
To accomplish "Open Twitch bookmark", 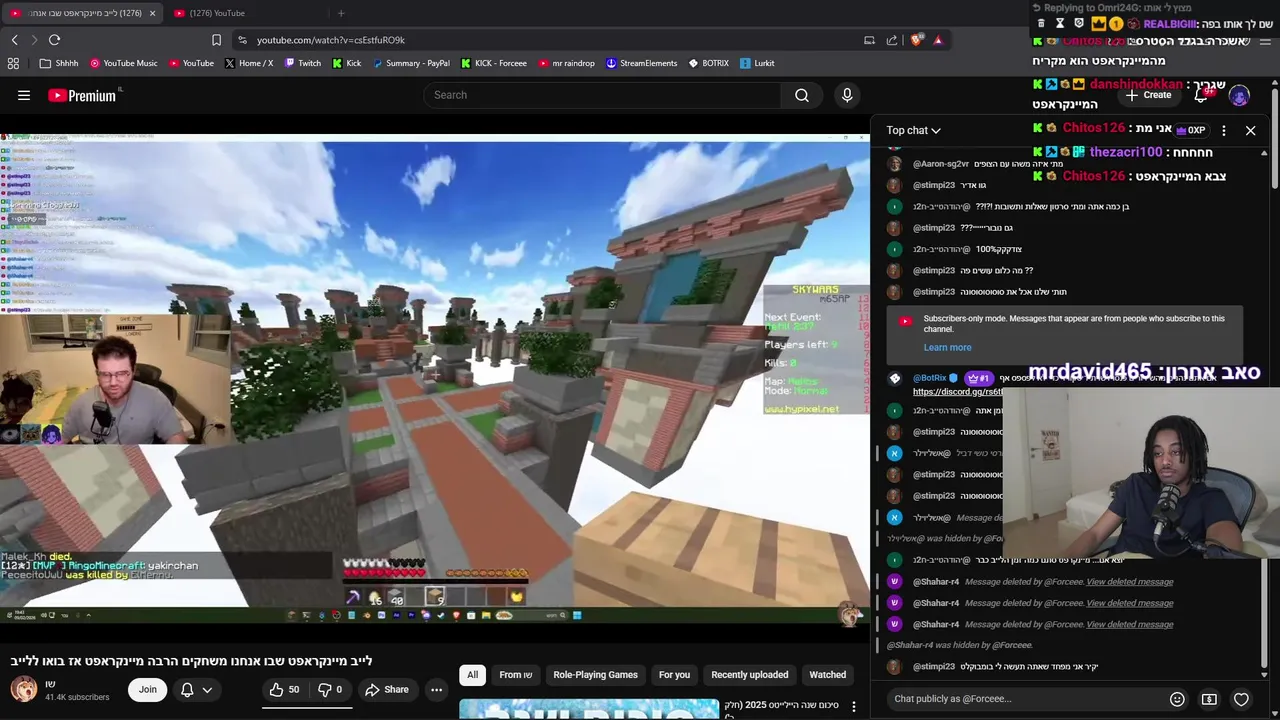I will [303, 63].
